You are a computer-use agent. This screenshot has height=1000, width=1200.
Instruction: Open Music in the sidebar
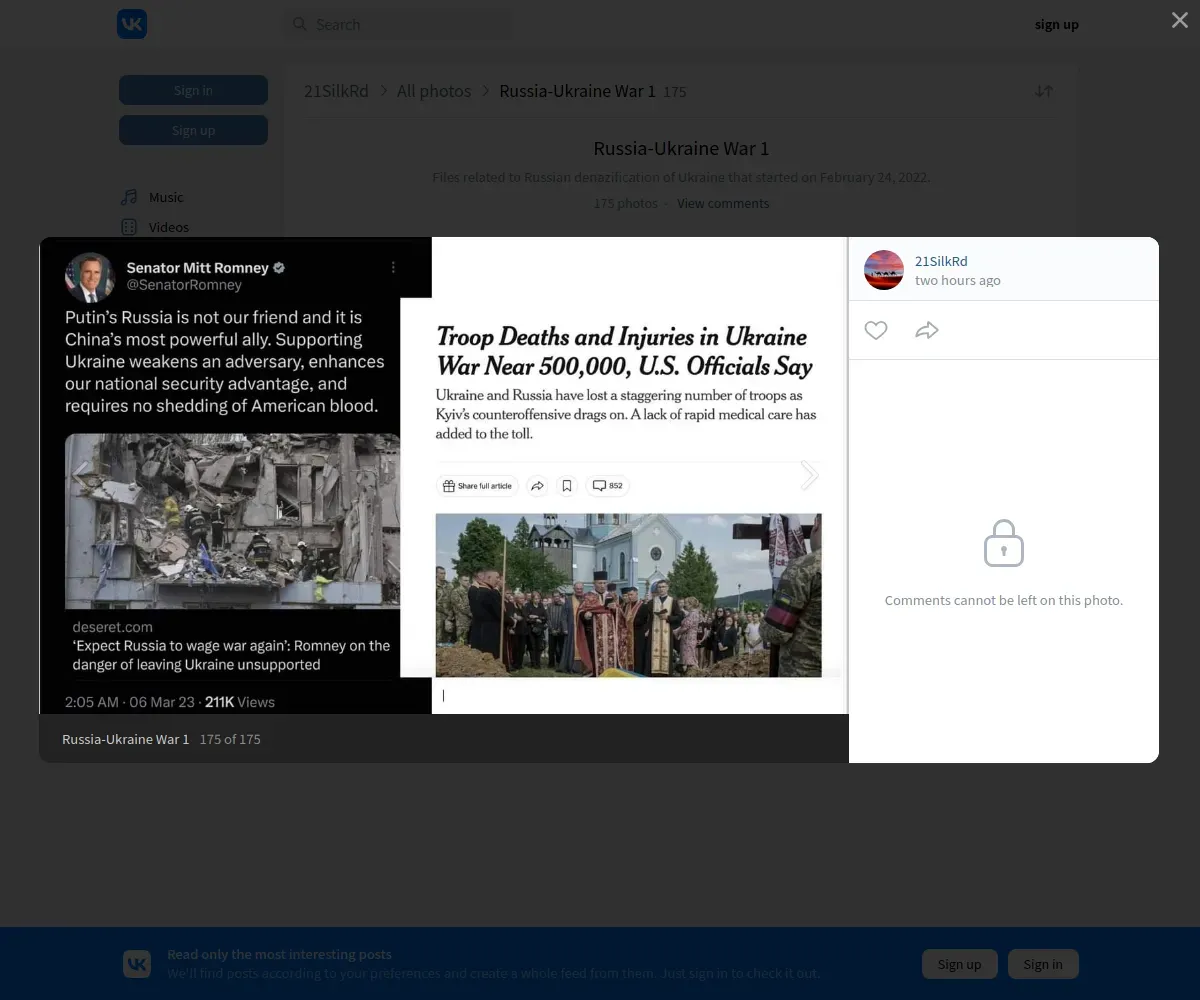(x=166, y=197)
